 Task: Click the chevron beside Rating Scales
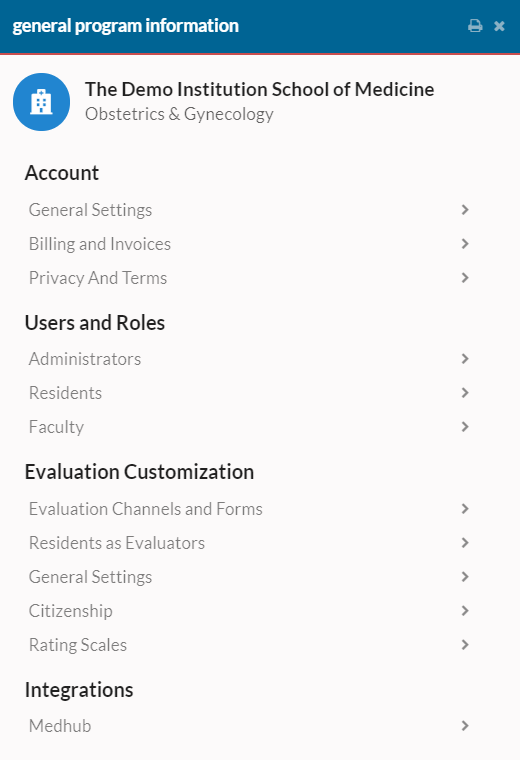tap(465, 645)
